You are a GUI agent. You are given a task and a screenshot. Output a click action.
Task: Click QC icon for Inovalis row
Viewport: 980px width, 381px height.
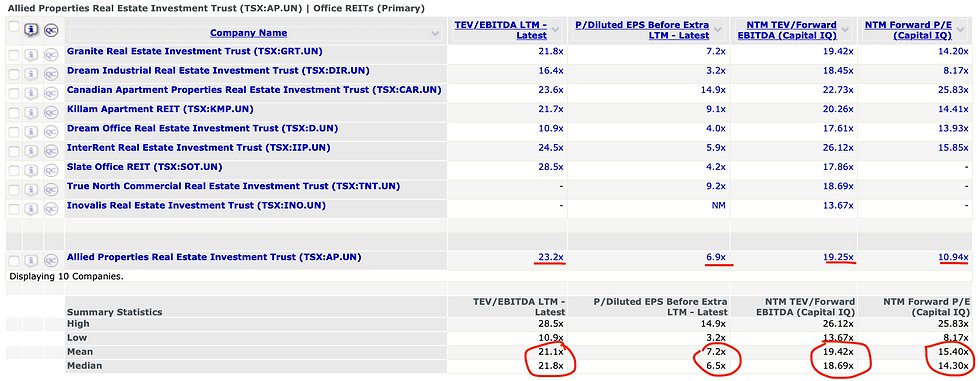pos(51,209)
